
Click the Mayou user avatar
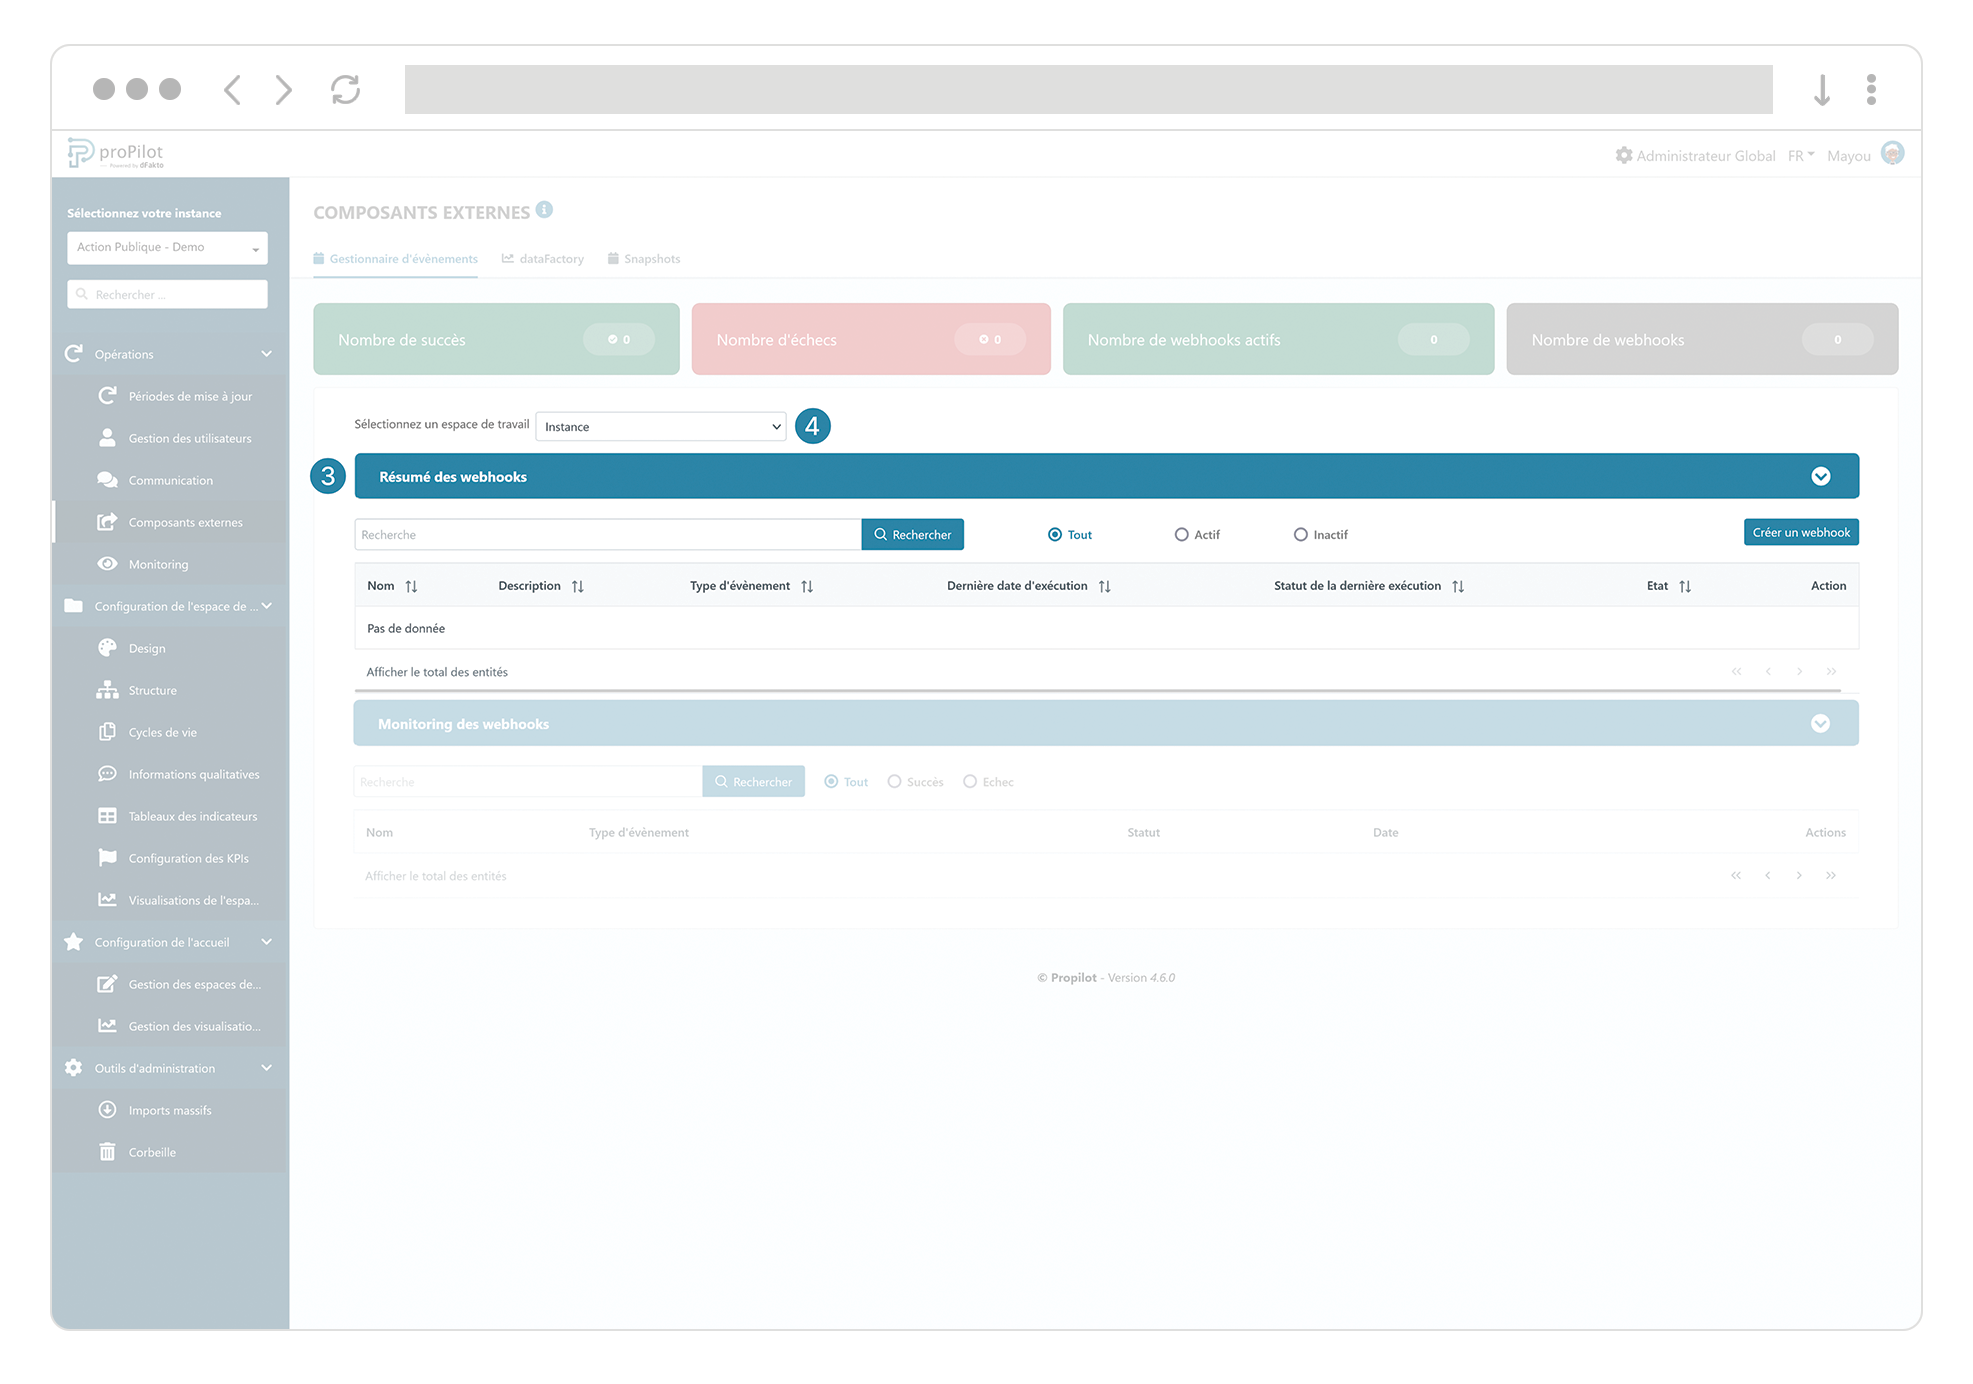1892,154
